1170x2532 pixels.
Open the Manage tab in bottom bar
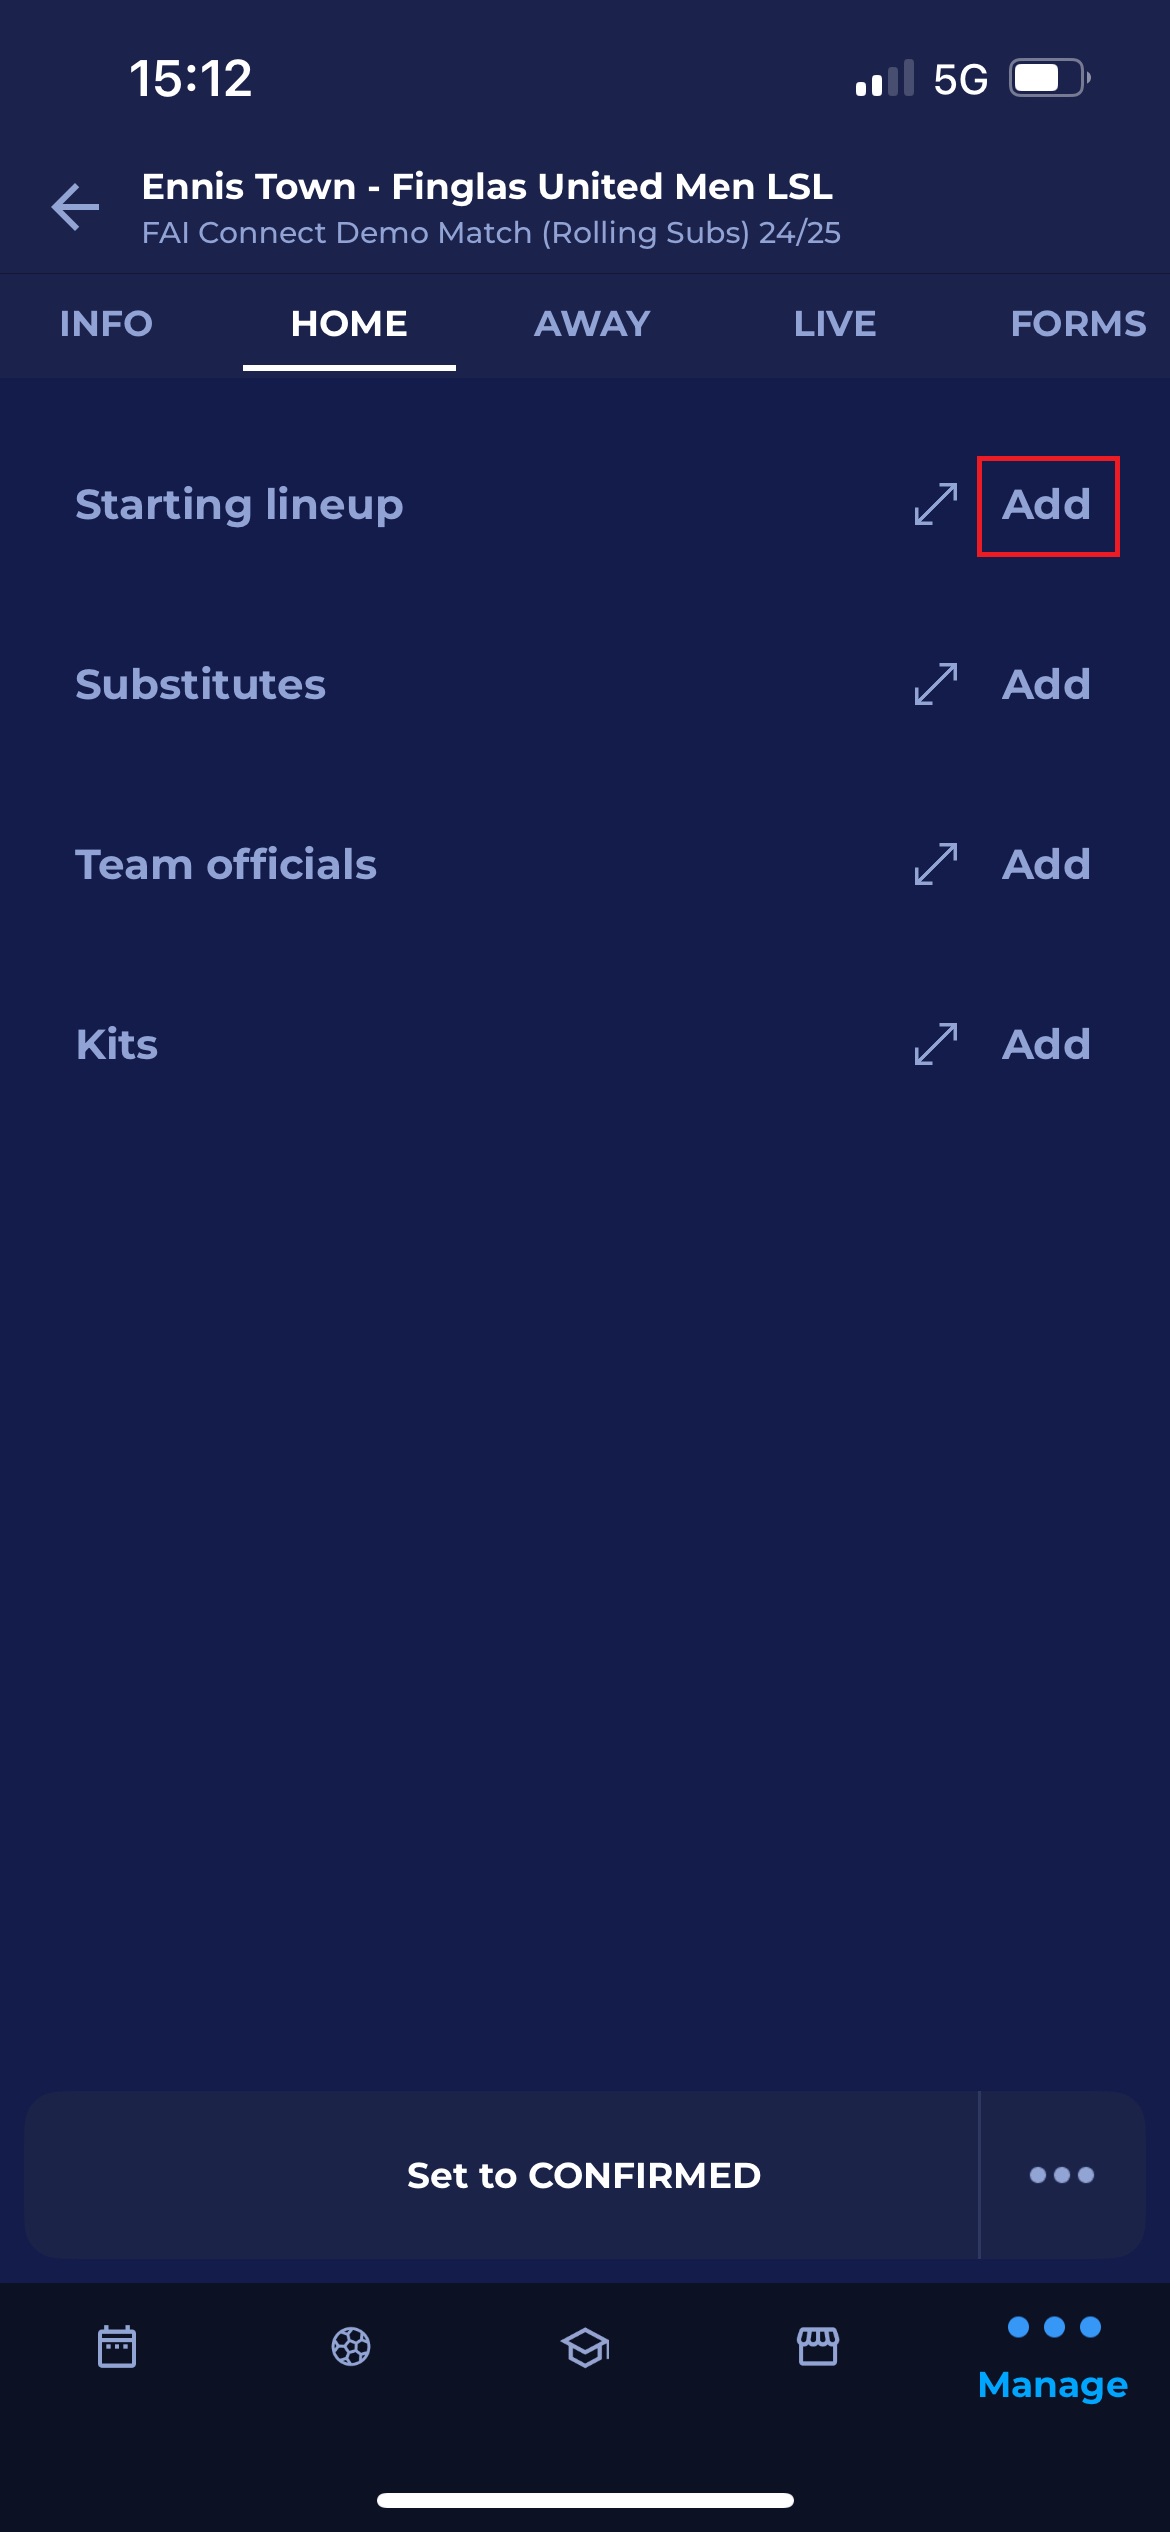(1053, 2360)
